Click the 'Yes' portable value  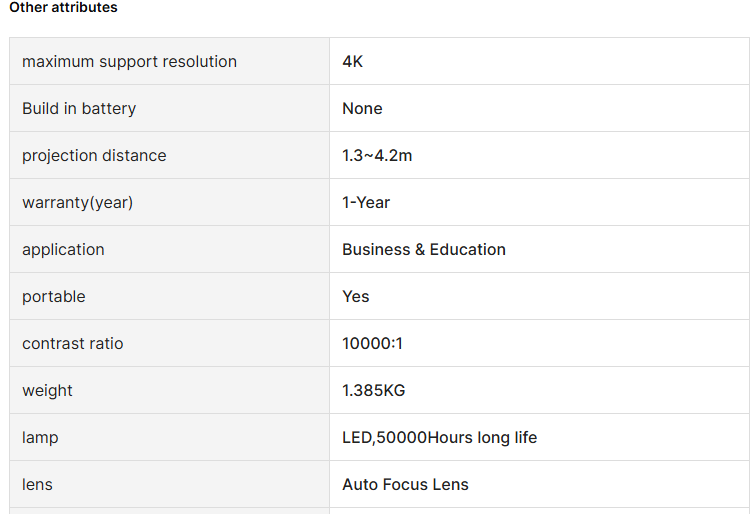click(x=355, y=297)
